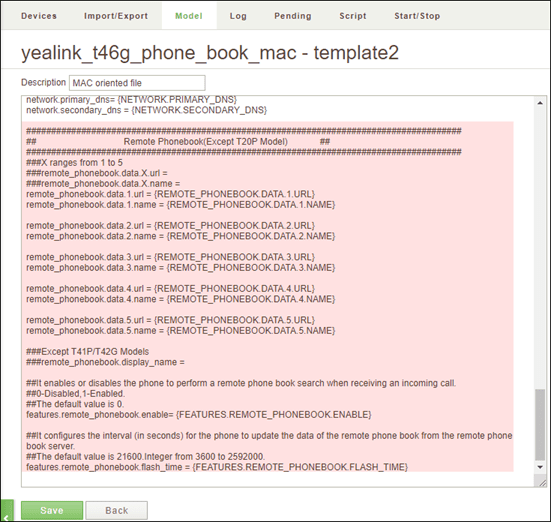The height and width of the screenshot is (522, 551).
Task: Click the remote_phonebook.data.1.name line
Action: point(181,205)
